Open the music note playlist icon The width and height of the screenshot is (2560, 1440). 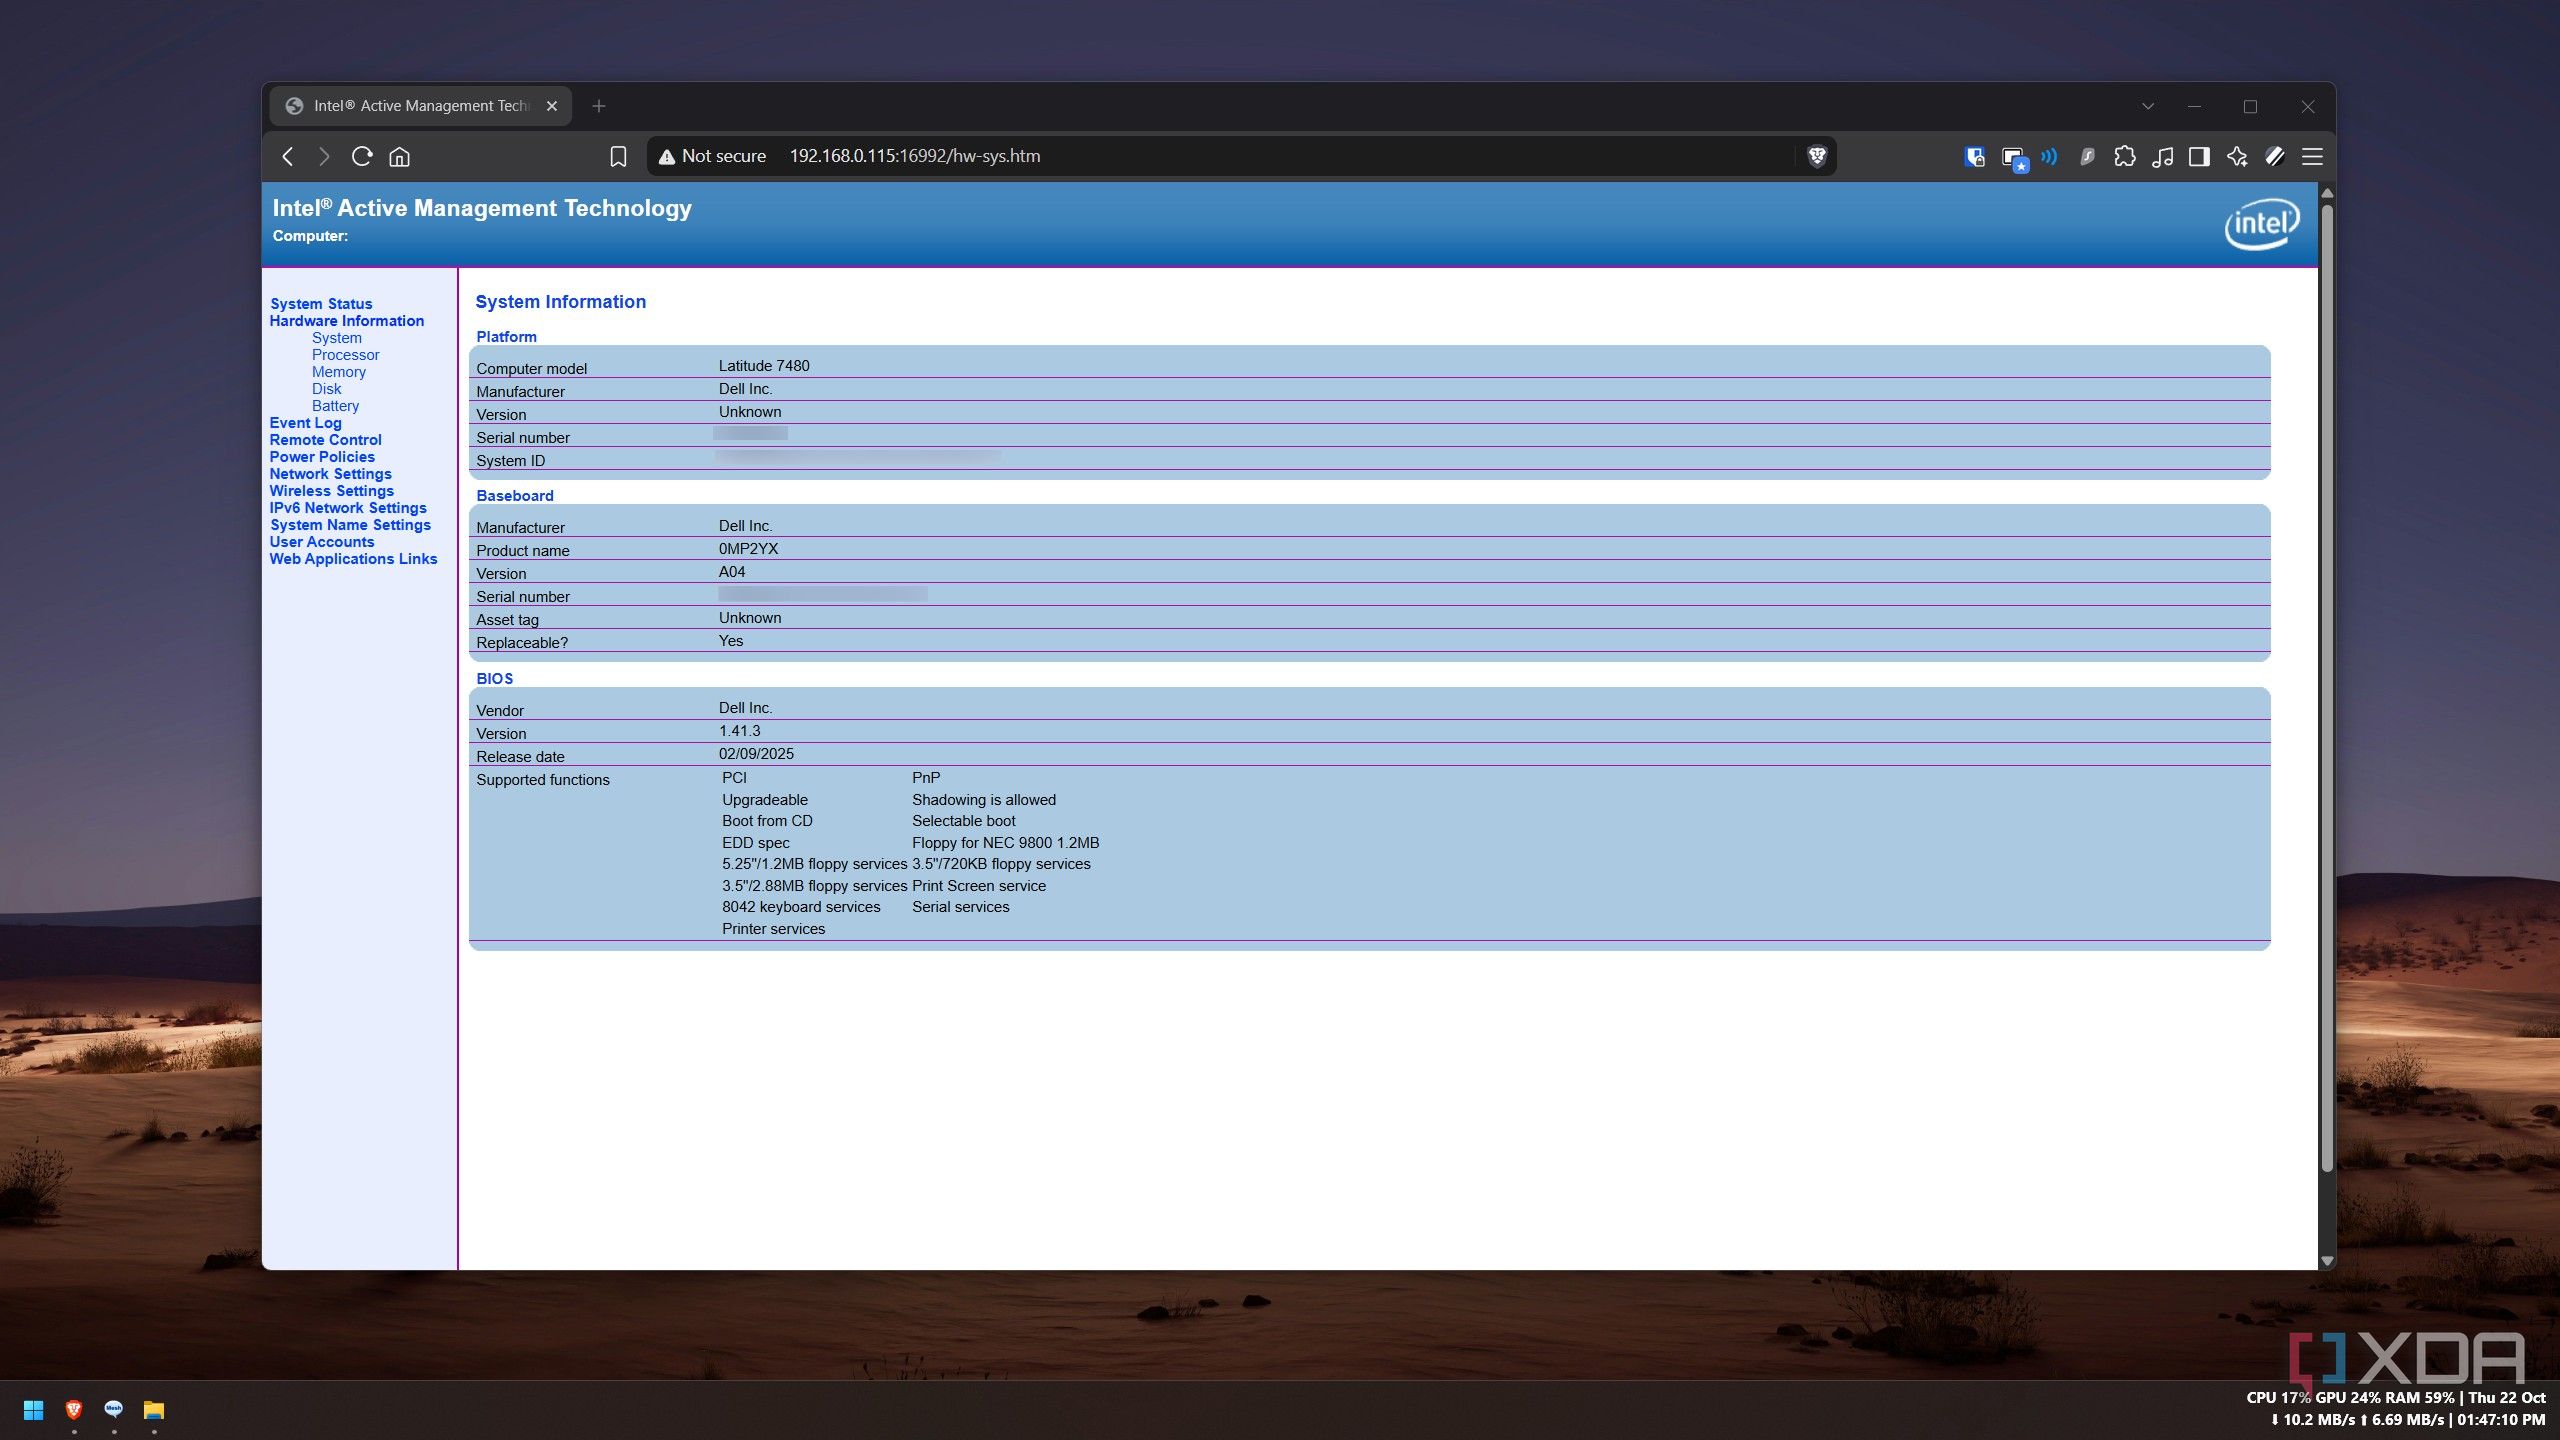point(2162,156)
